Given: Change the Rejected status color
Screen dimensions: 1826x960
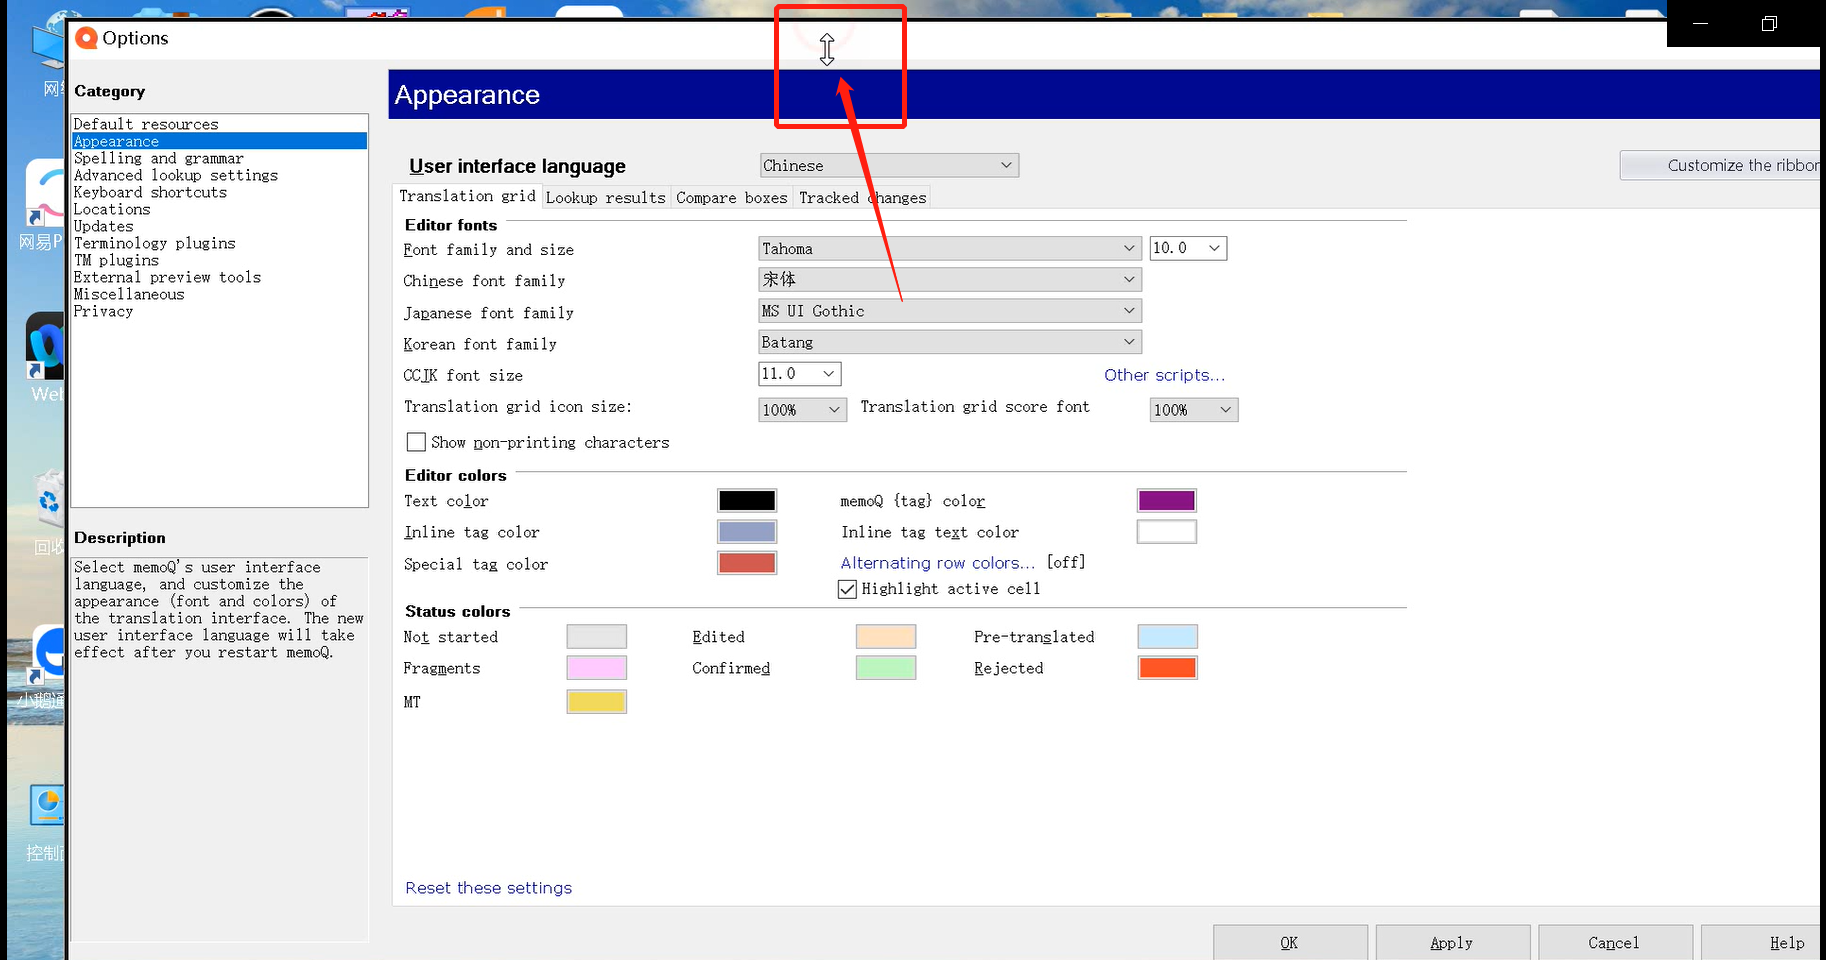Looking at the screenshot, I should coord(1168,668).
